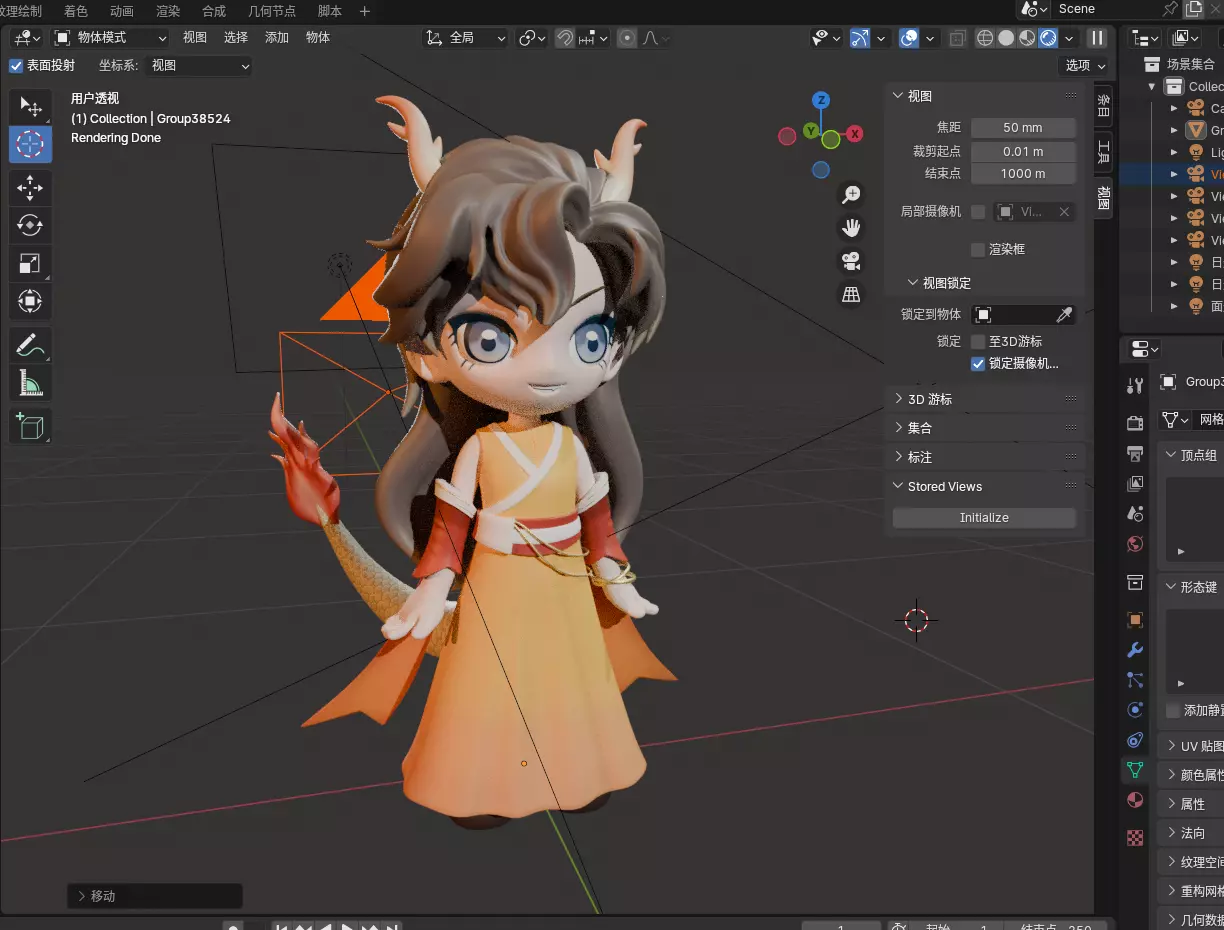The height and width of the screenshot is (930, 1224).
Task: Open the 全局 transform orientation dropdown
Action: point(466,38)
